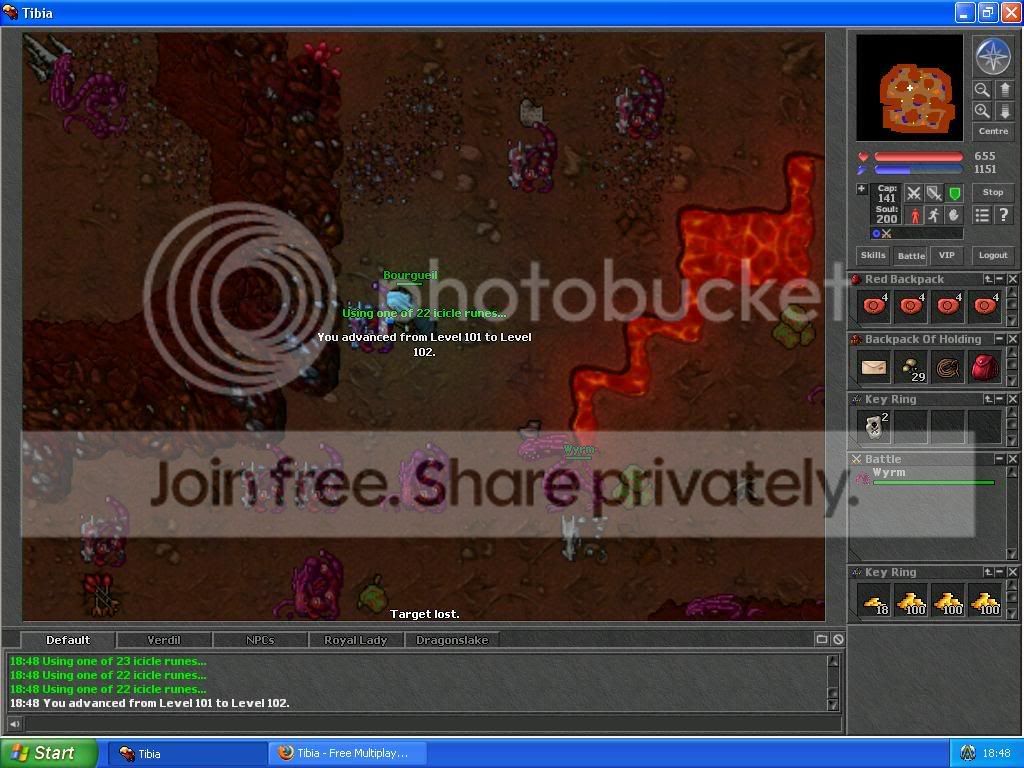Close the Red Backpack panel
Screen dimensions: 1024x768
1012,279
